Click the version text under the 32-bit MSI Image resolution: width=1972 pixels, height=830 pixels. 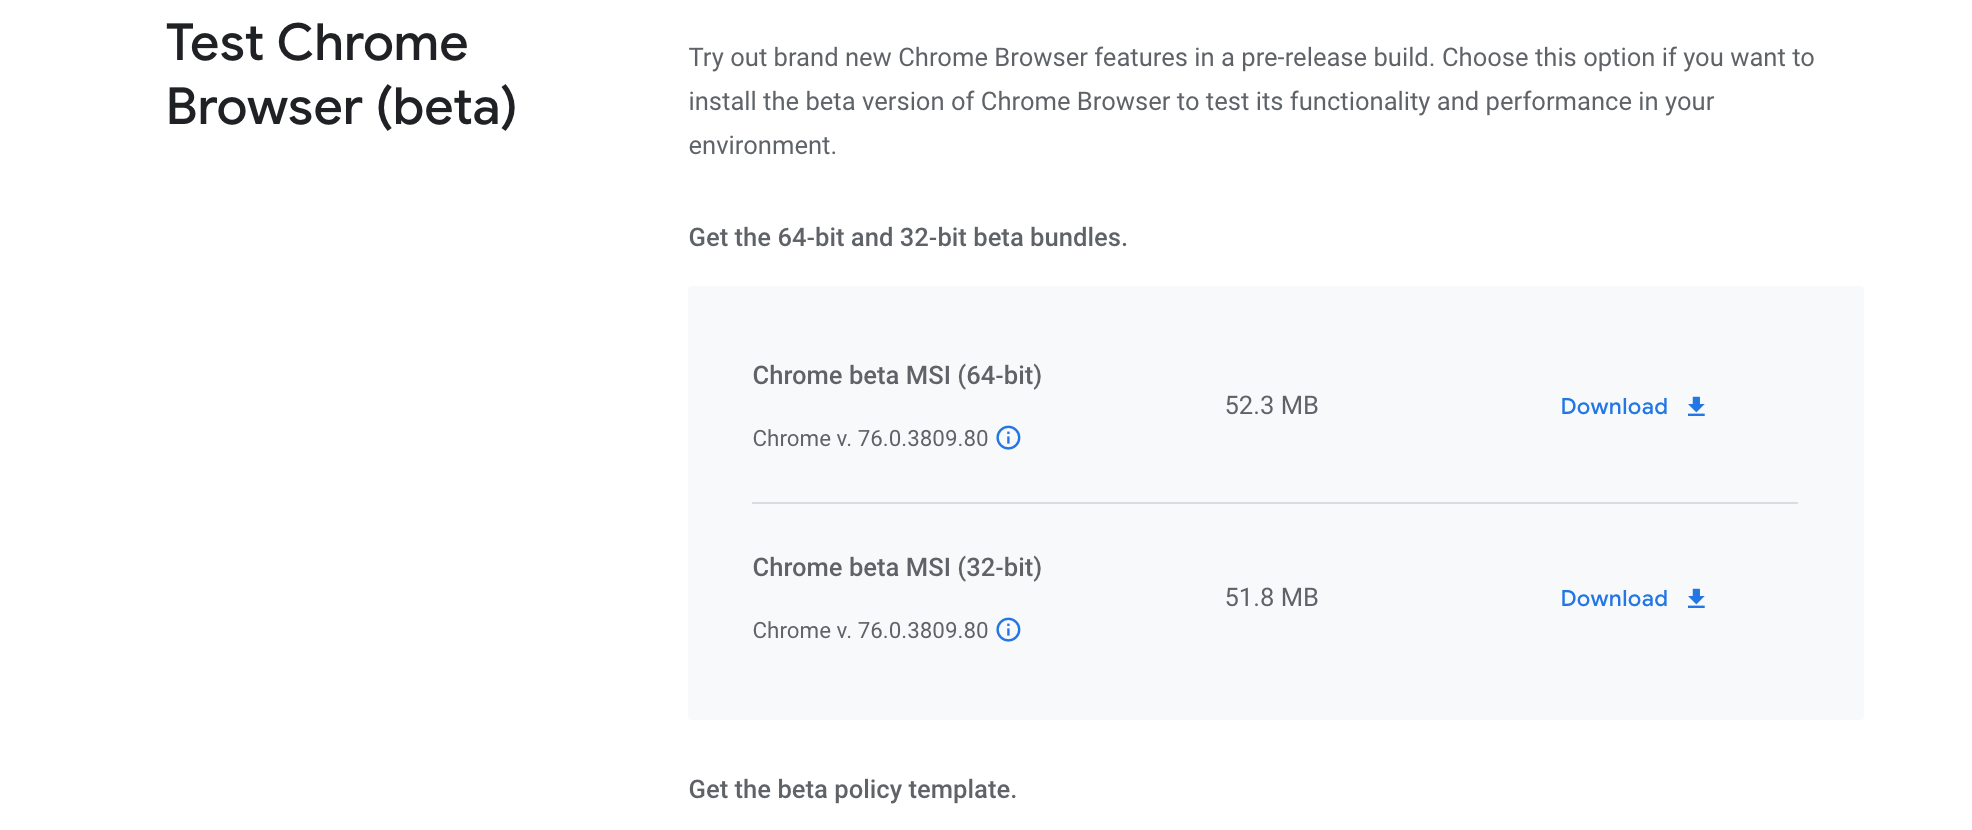point(870,630)
